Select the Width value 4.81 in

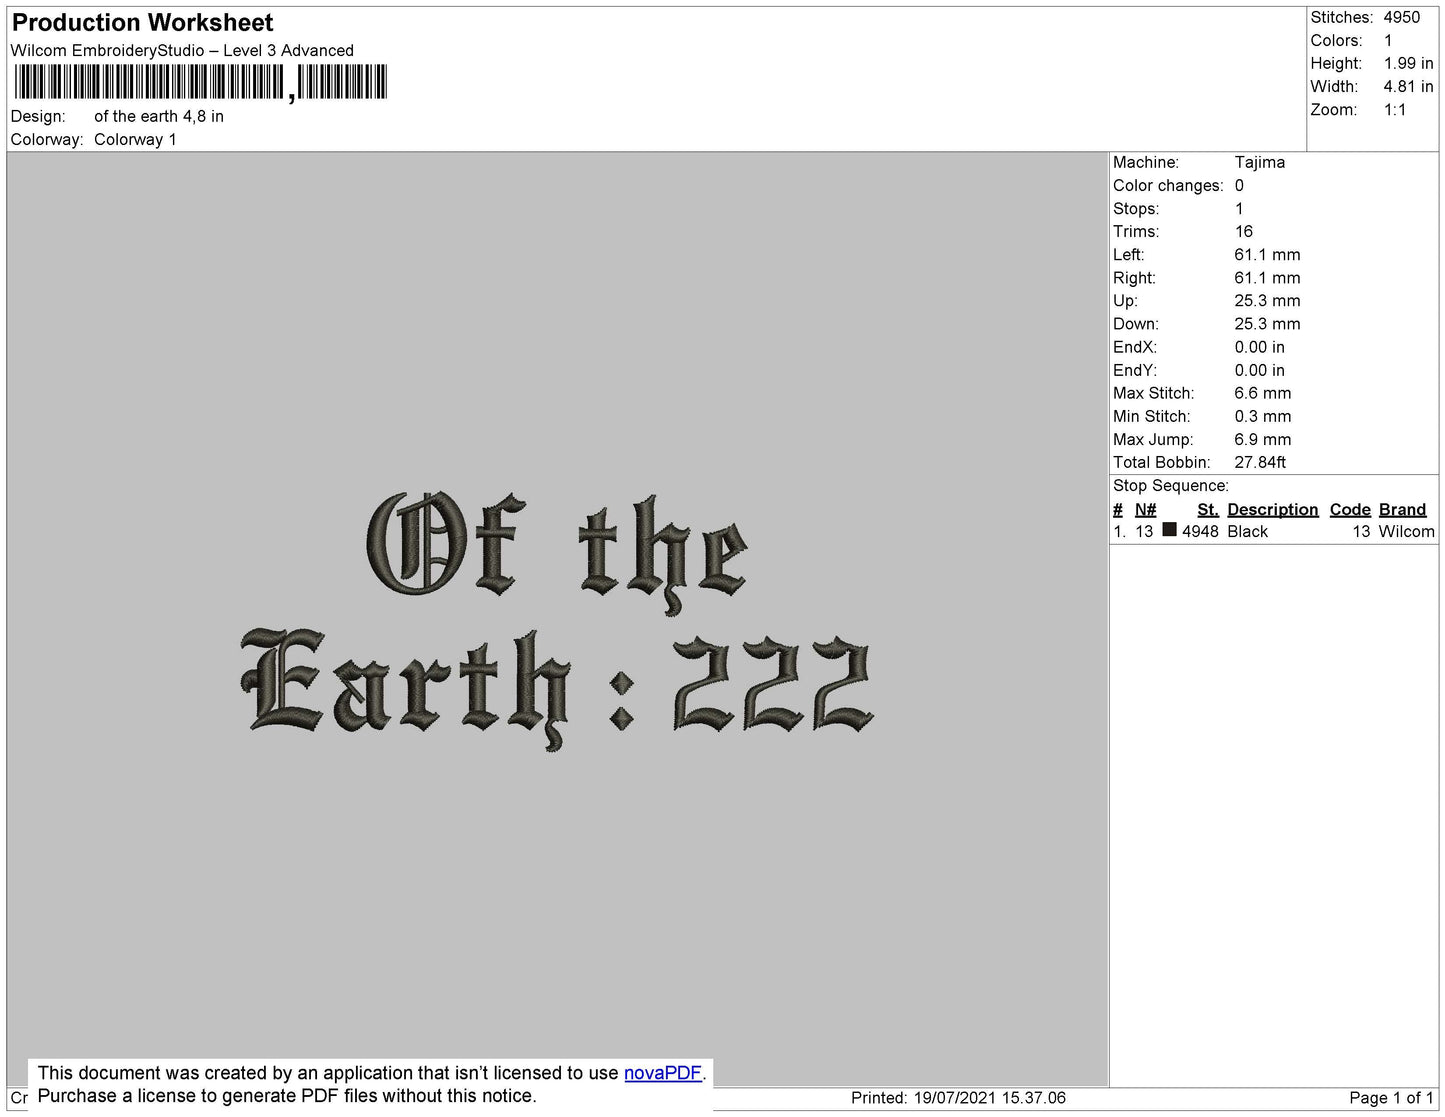[x=1409, y=86]
